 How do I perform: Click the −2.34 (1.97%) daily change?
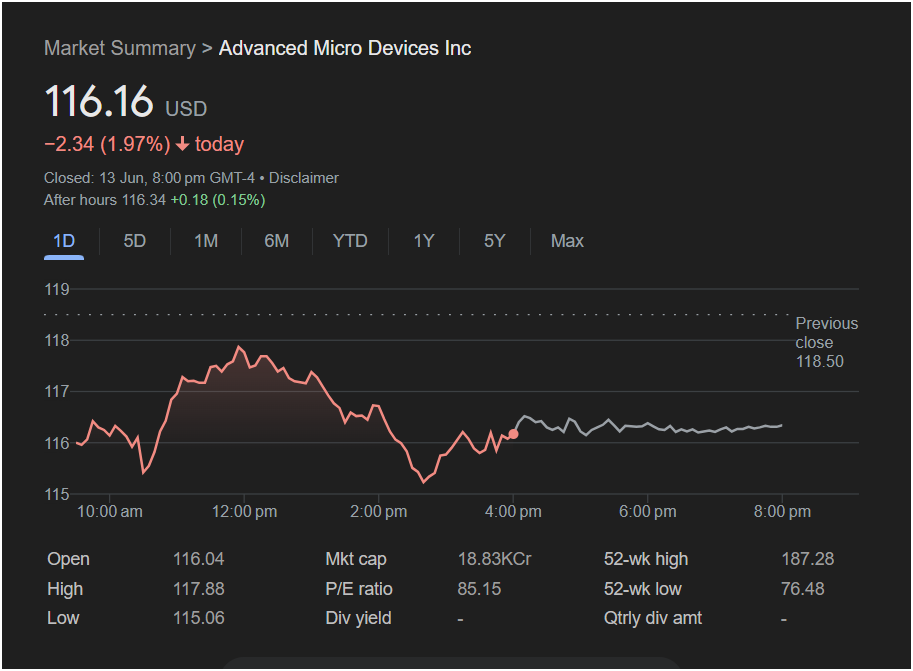[x=107, y=144]
